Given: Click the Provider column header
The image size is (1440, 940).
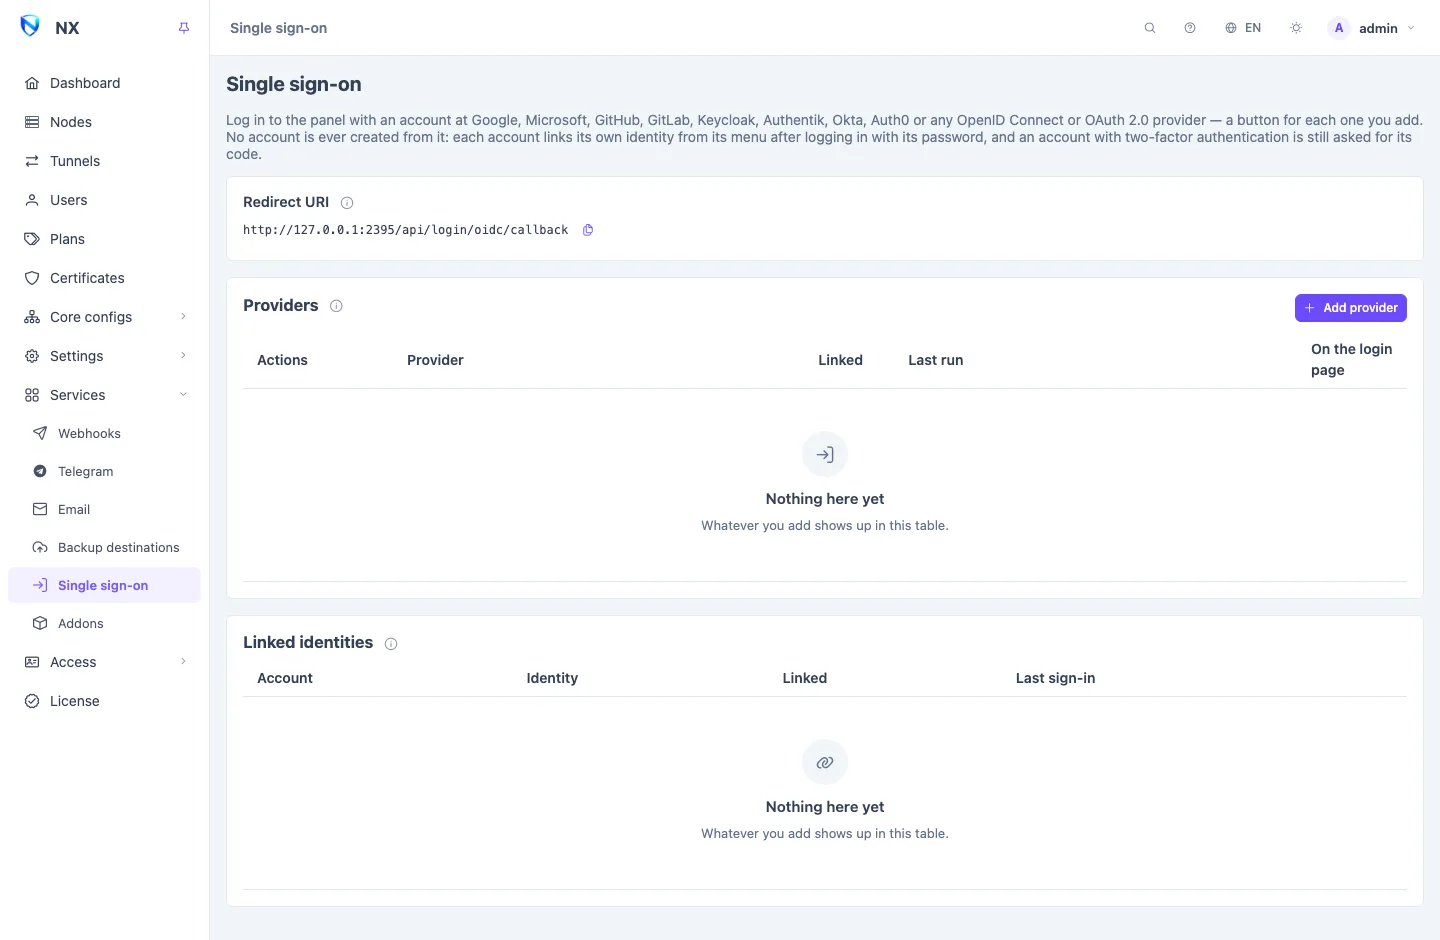Looking at the screenshot, I should 435,360.
